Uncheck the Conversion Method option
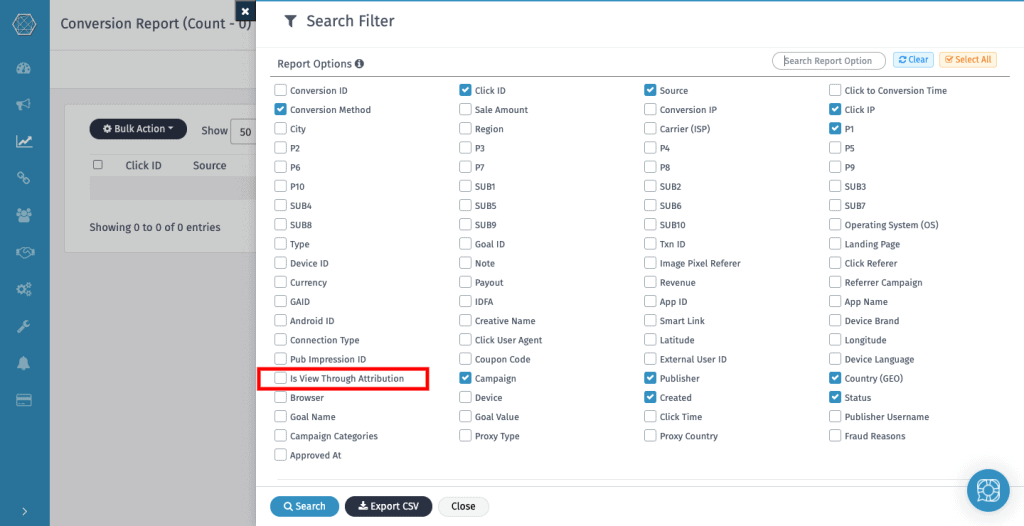Image resolution: width=1024 pixels, height=526 pixels. (281, 110)
